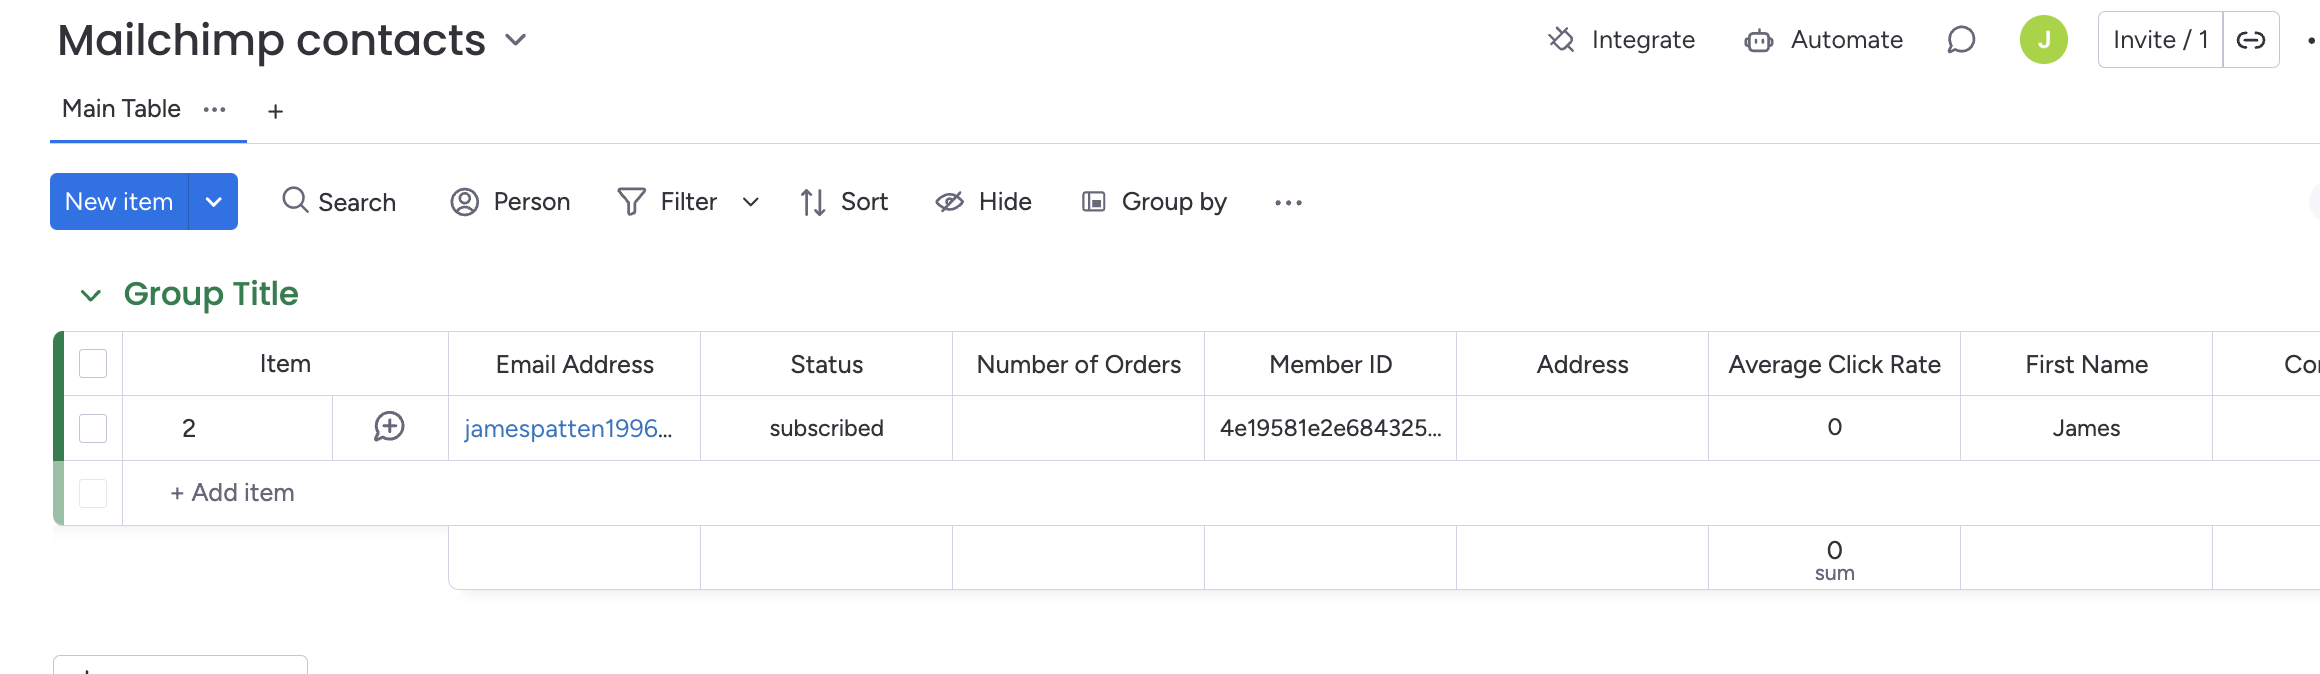Click the Invite / 1 button

coord(2160,40)
